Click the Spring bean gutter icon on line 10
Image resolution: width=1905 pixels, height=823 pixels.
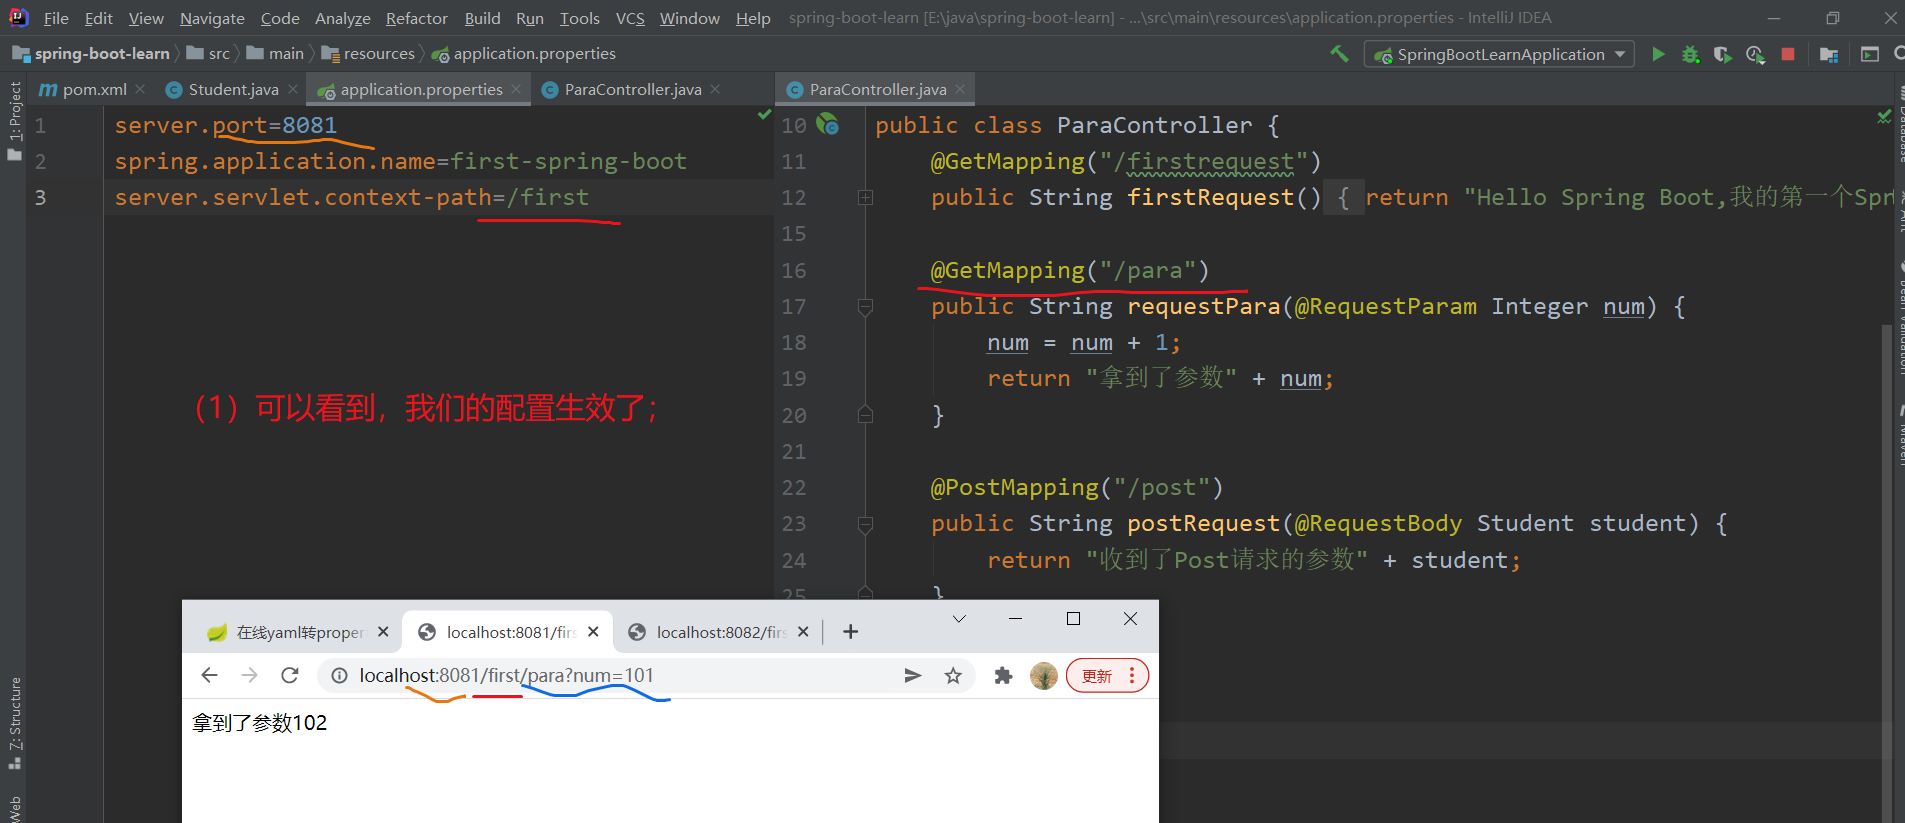click(827, 124)
